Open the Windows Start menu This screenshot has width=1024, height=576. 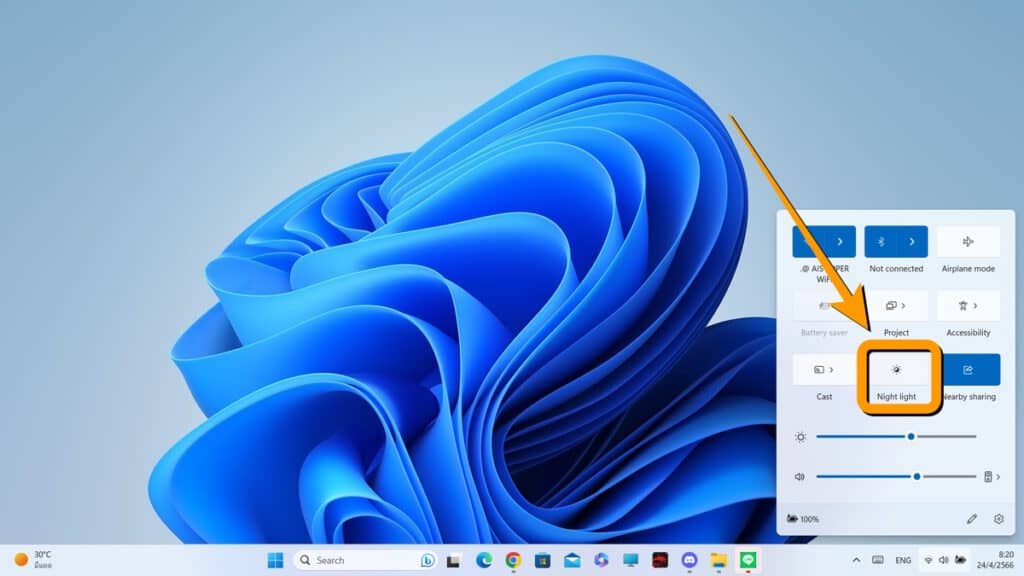click(276, 560)
